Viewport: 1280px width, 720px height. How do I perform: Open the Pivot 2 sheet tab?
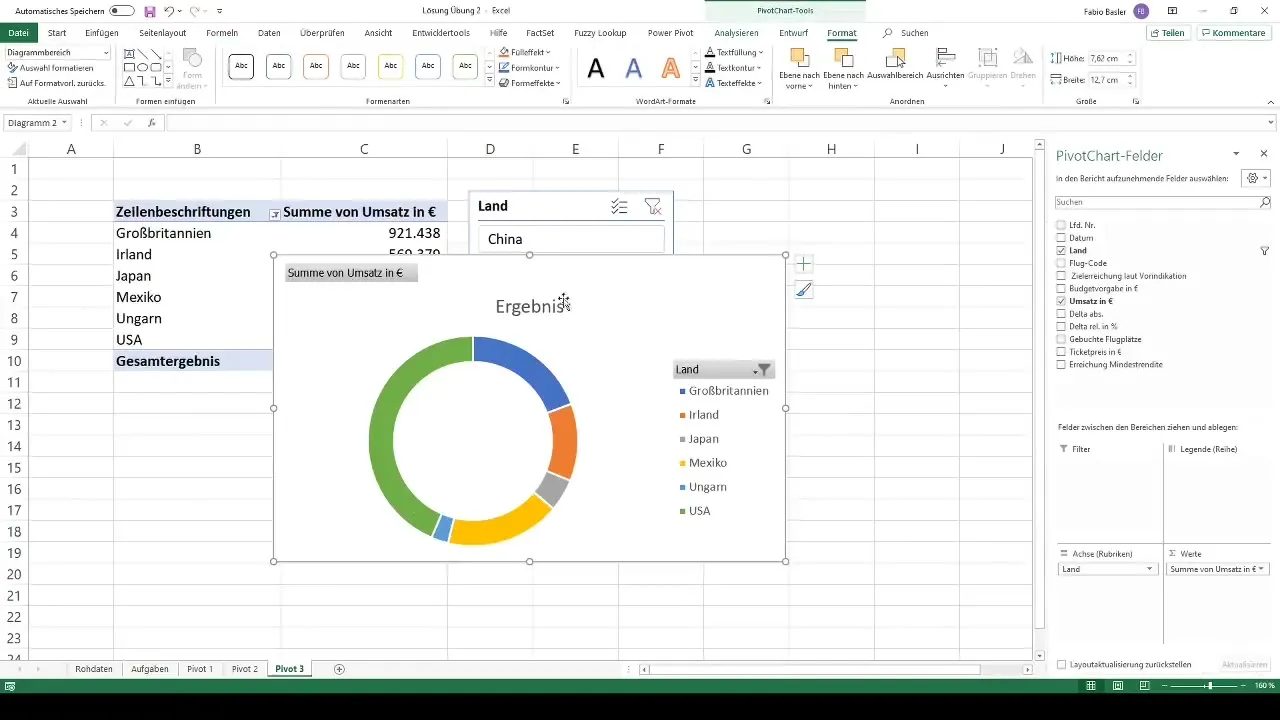pos(245,669)
